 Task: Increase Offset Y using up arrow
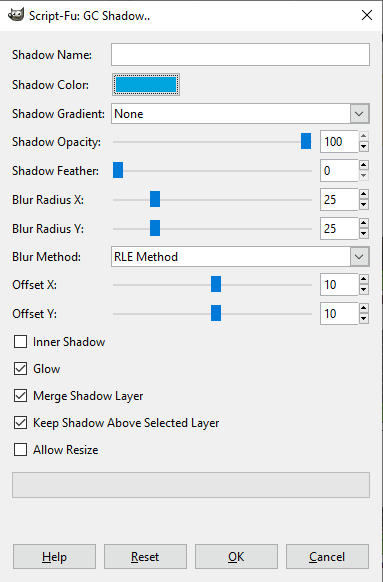tap(364, 309)
